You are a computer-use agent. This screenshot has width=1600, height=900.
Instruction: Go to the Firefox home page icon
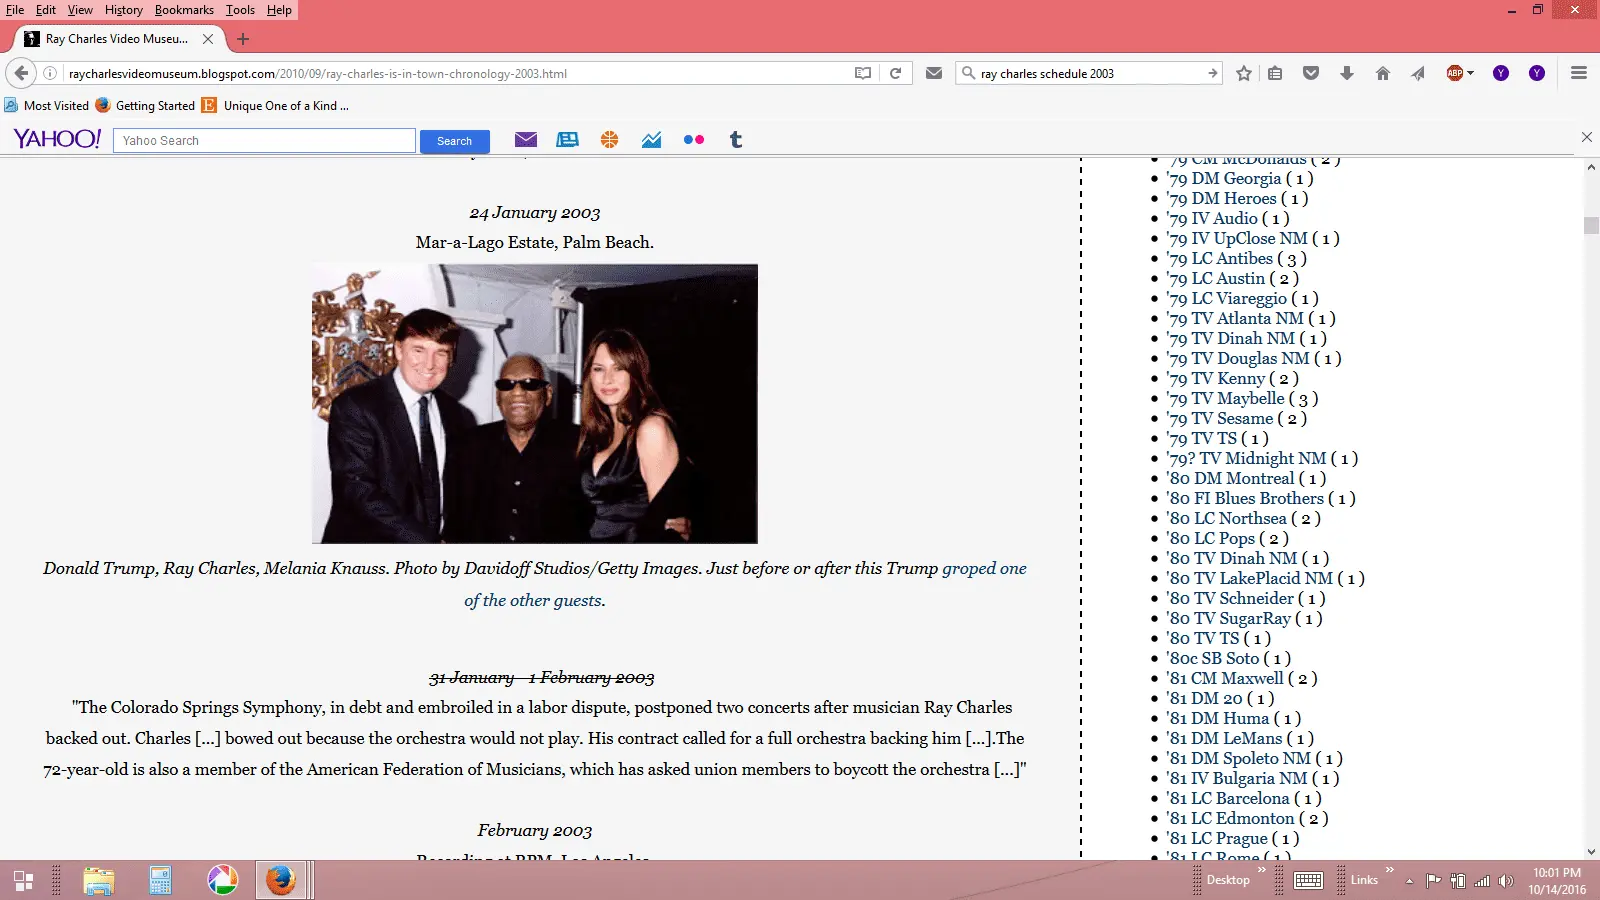[1383, 73]
